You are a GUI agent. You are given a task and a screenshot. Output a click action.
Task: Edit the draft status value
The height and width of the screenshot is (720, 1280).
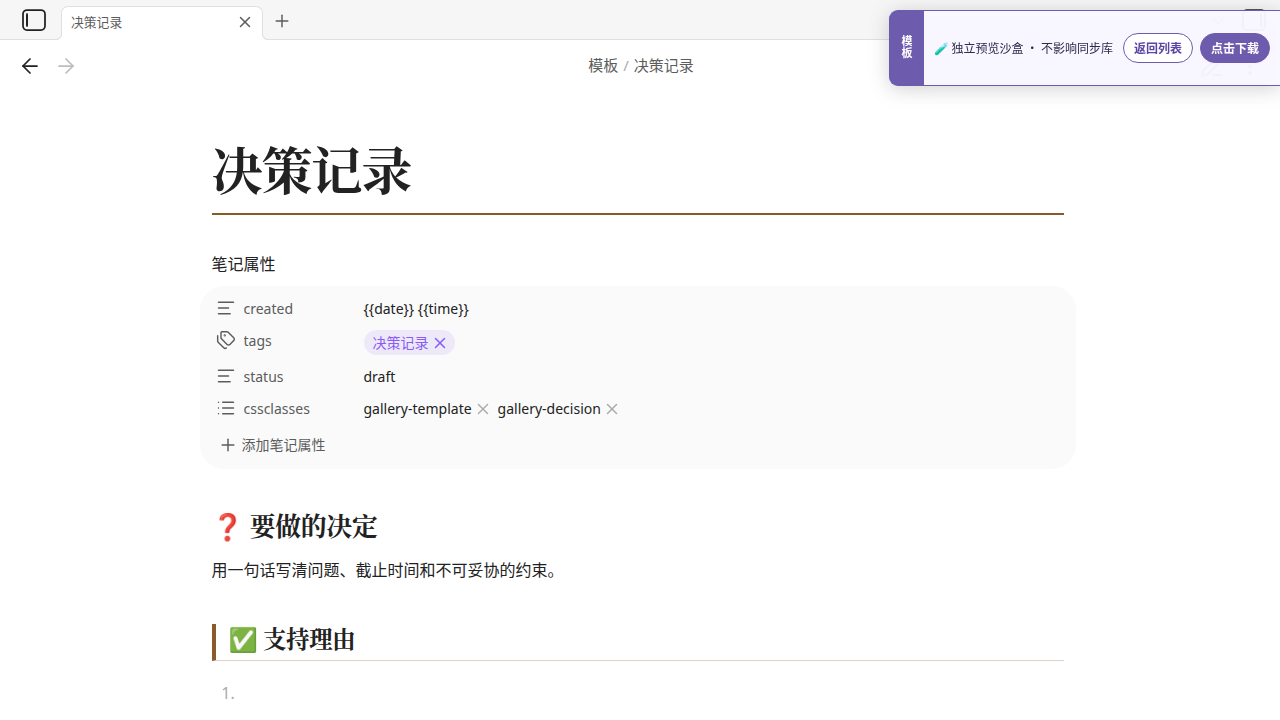coord(379,377)
